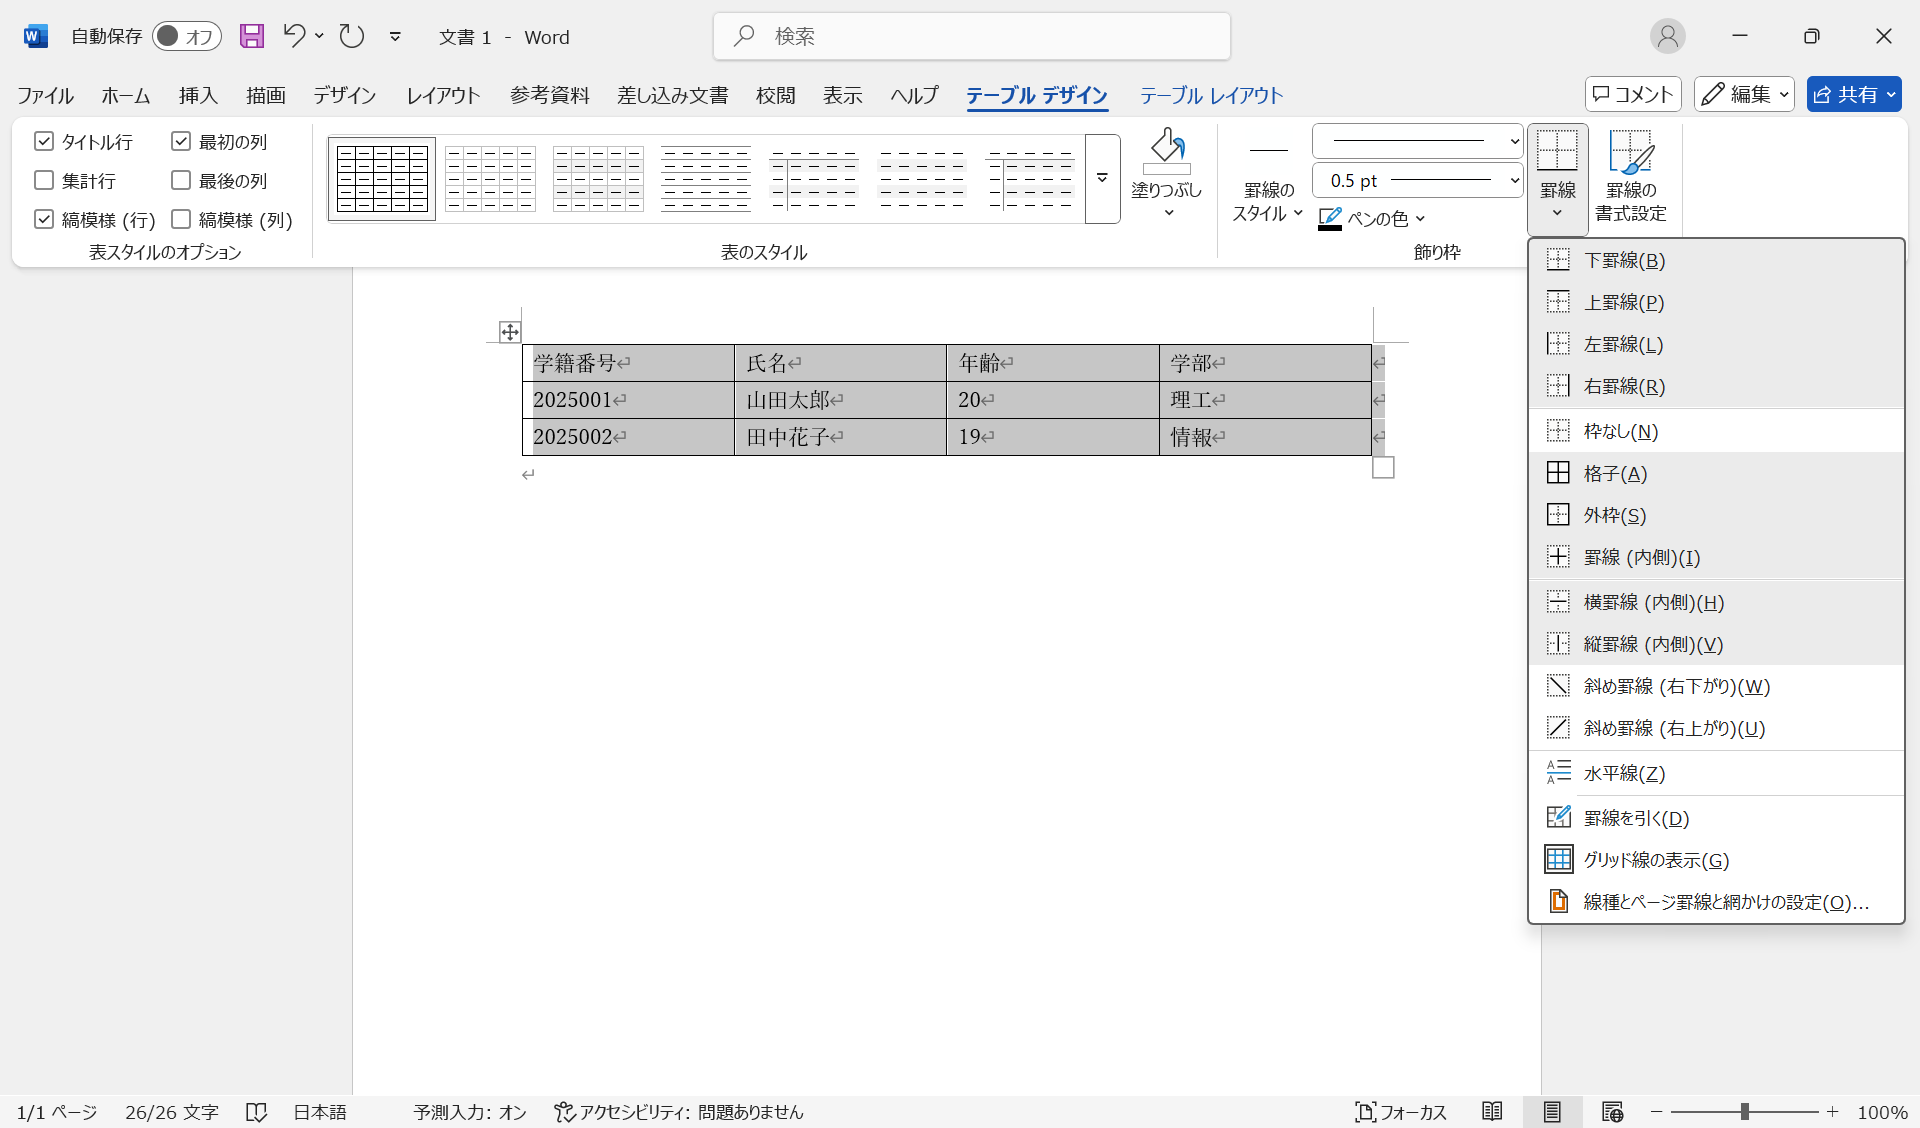Switch to the テーブル レイアウト tab
The image size is (1920, 1128).
pyautogui.click(x=1210, y=95)
